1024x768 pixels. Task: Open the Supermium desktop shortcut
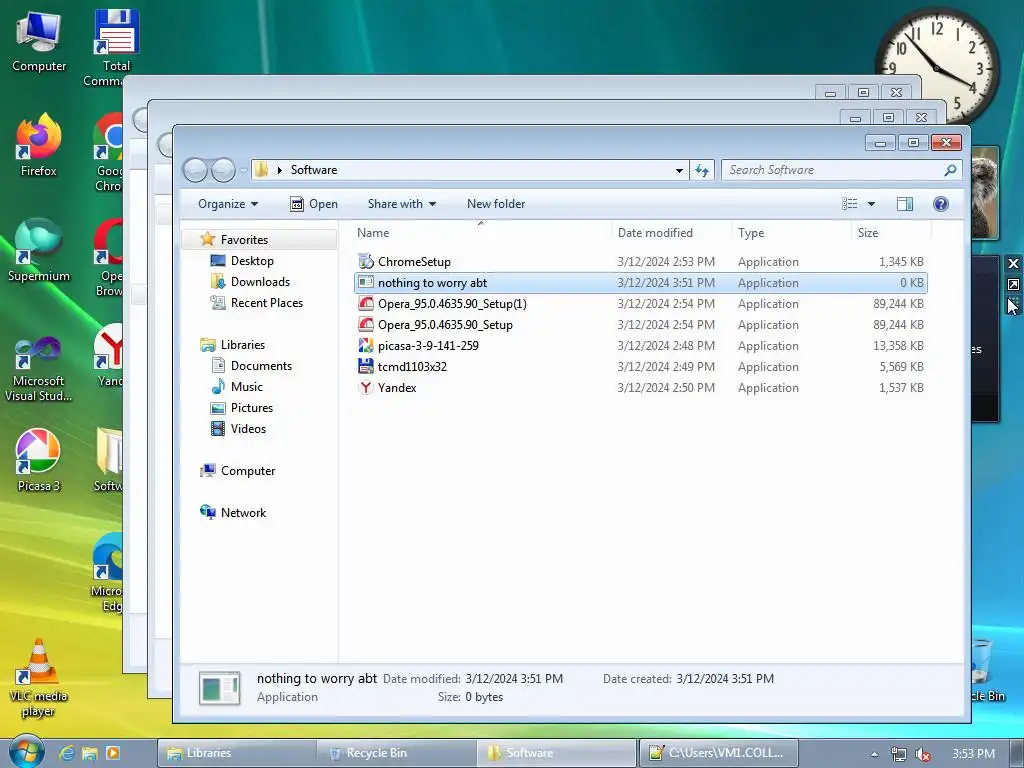pyautogui.click(x=39, y=251)
